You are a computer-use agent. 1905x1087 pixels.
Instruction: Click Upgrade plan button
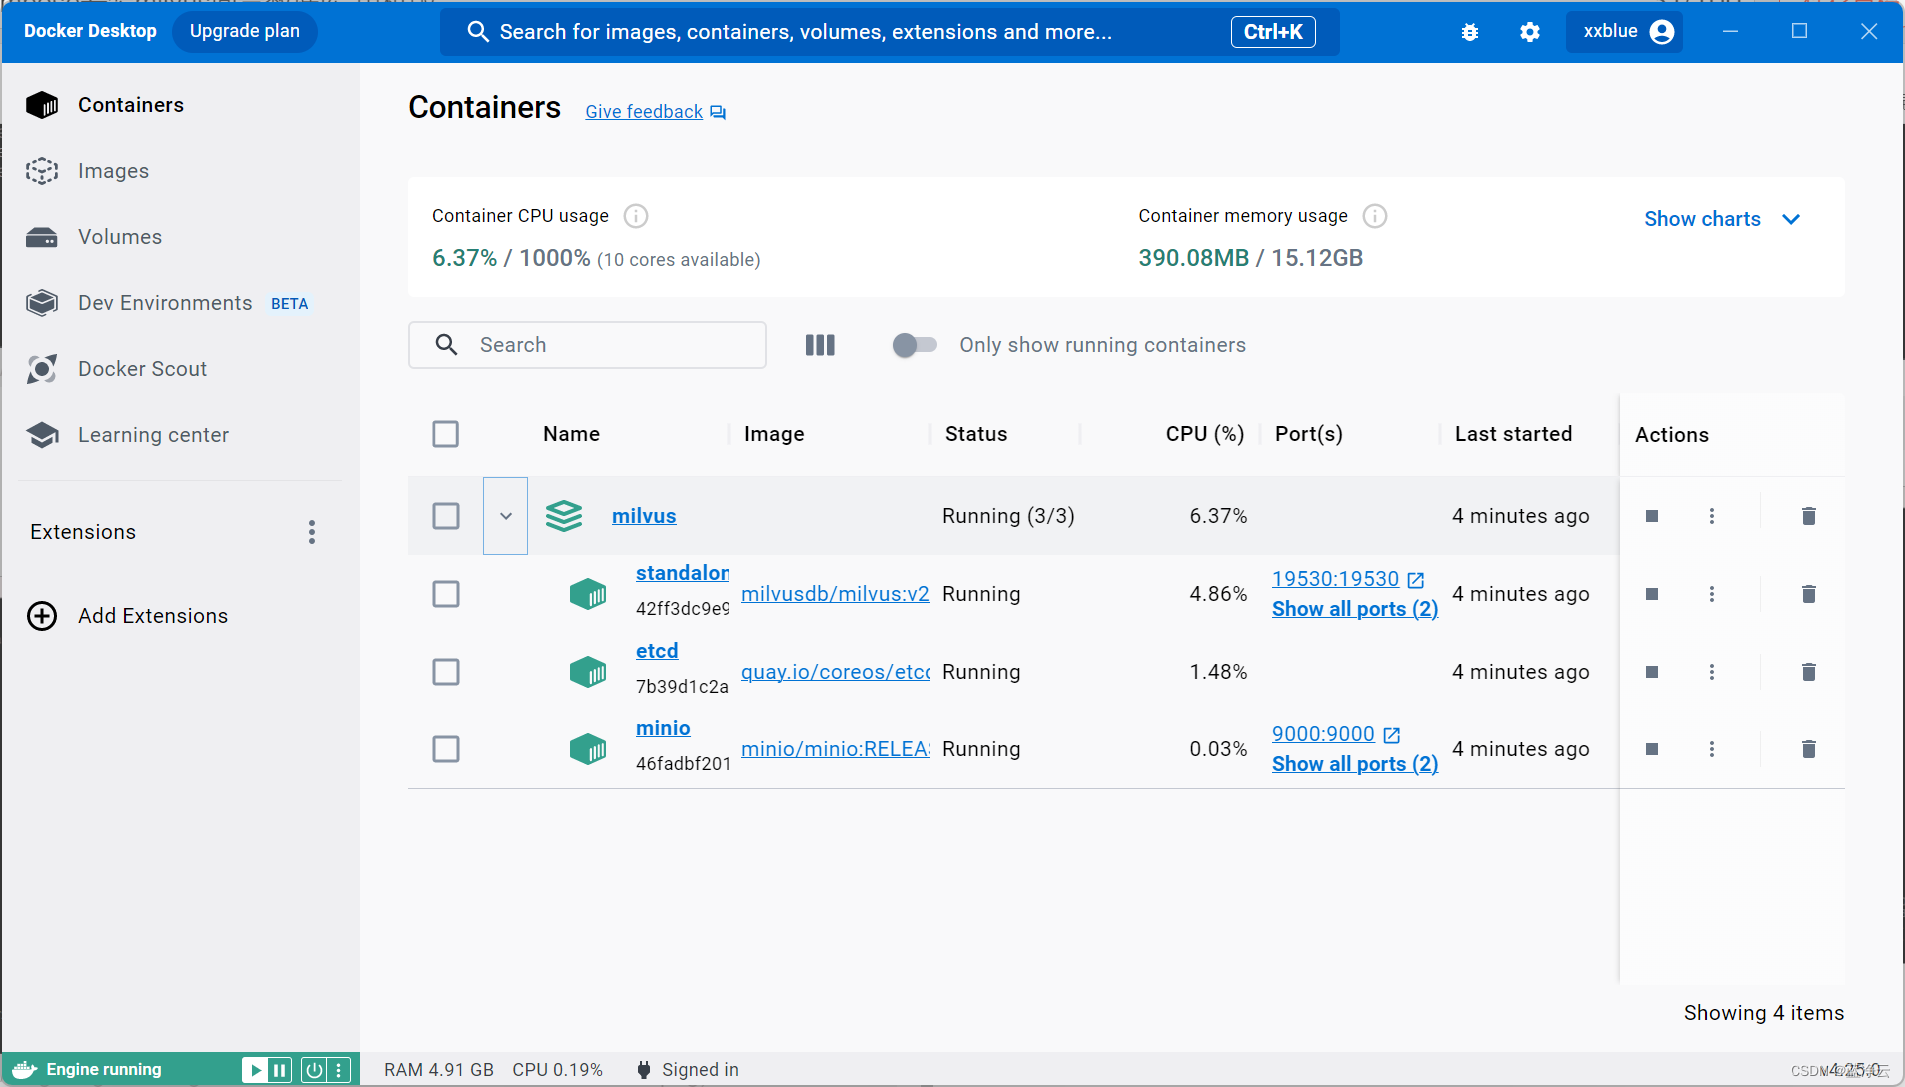click(x=245, y=31)
